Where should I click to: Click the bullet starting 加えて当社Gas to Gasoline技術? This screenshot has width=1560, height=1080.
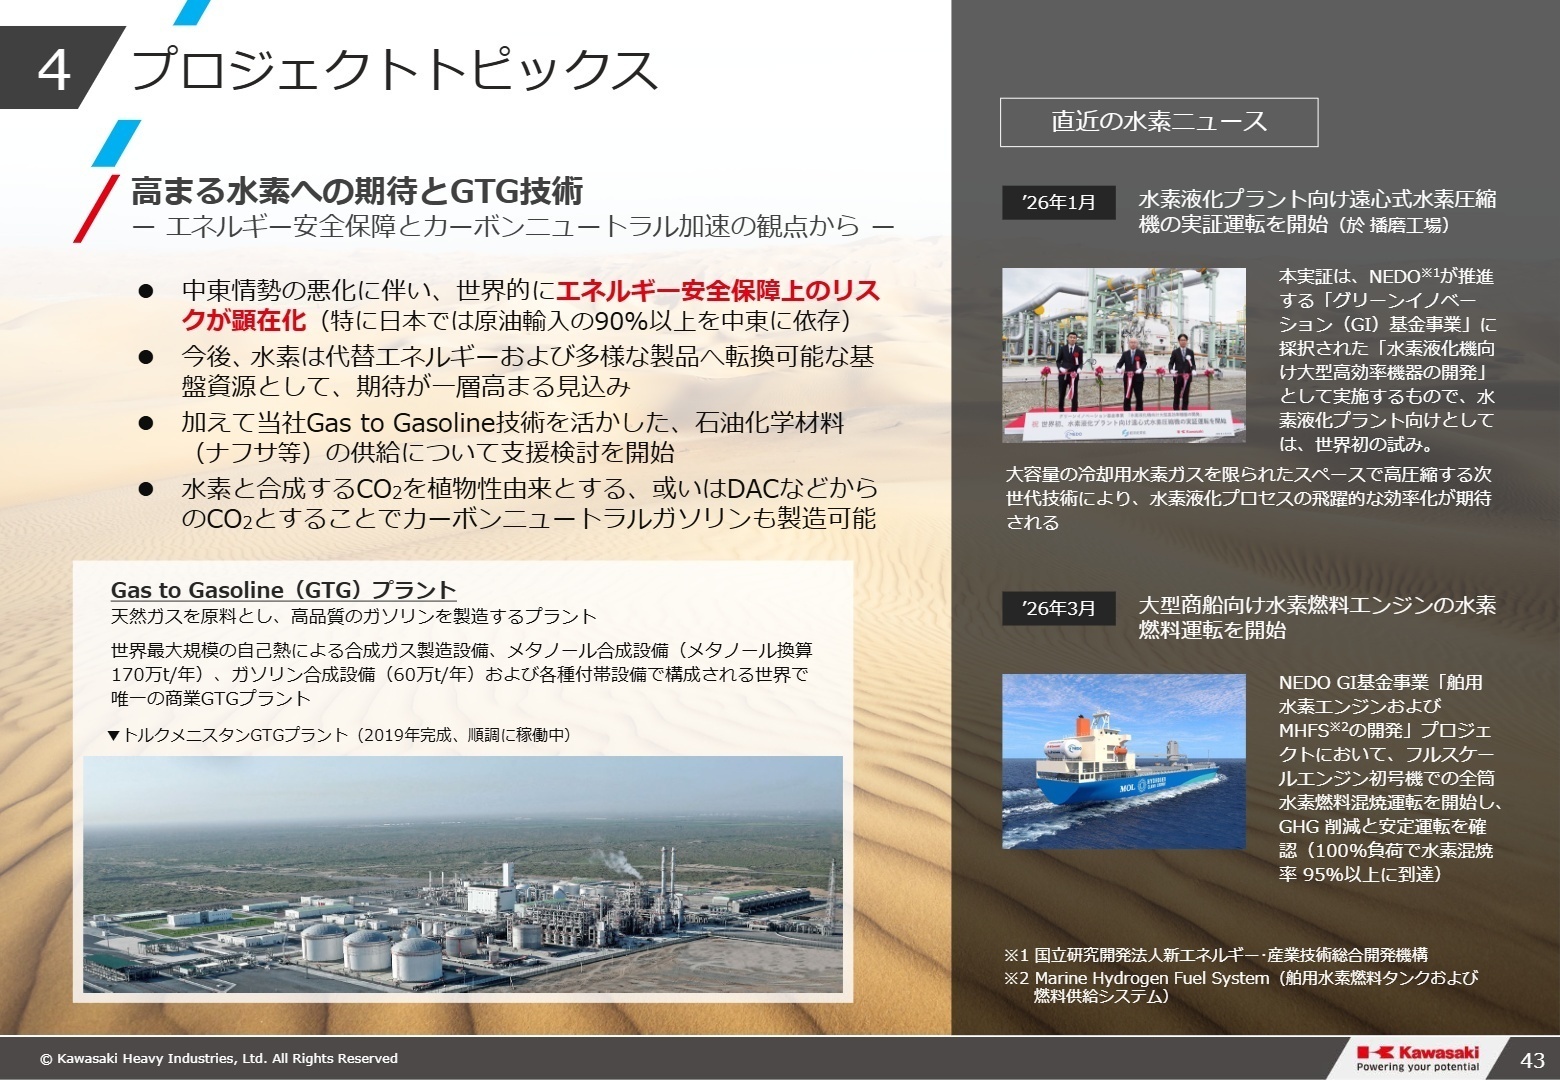pos(512,437)
